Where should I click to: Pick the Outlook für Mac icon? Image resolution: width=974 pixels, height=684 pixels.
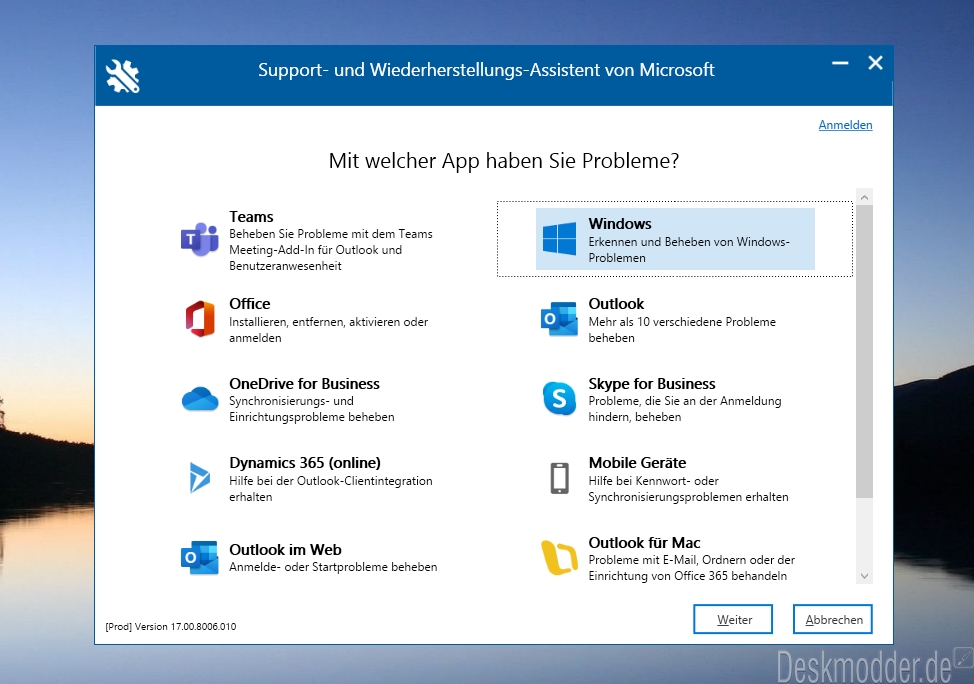[x=559, y=557]
